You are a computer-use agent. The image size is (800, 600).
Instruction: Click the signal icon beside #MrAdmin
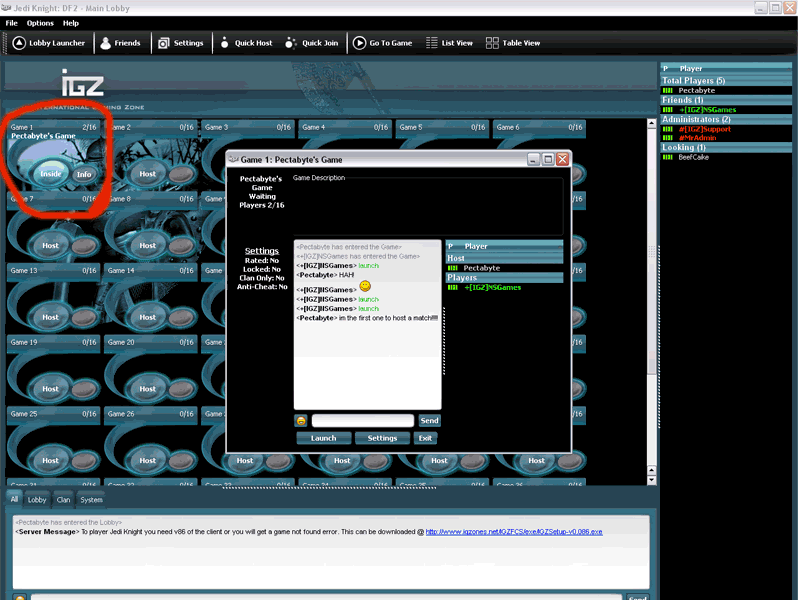pyautogui.click(x=667, y=138)
